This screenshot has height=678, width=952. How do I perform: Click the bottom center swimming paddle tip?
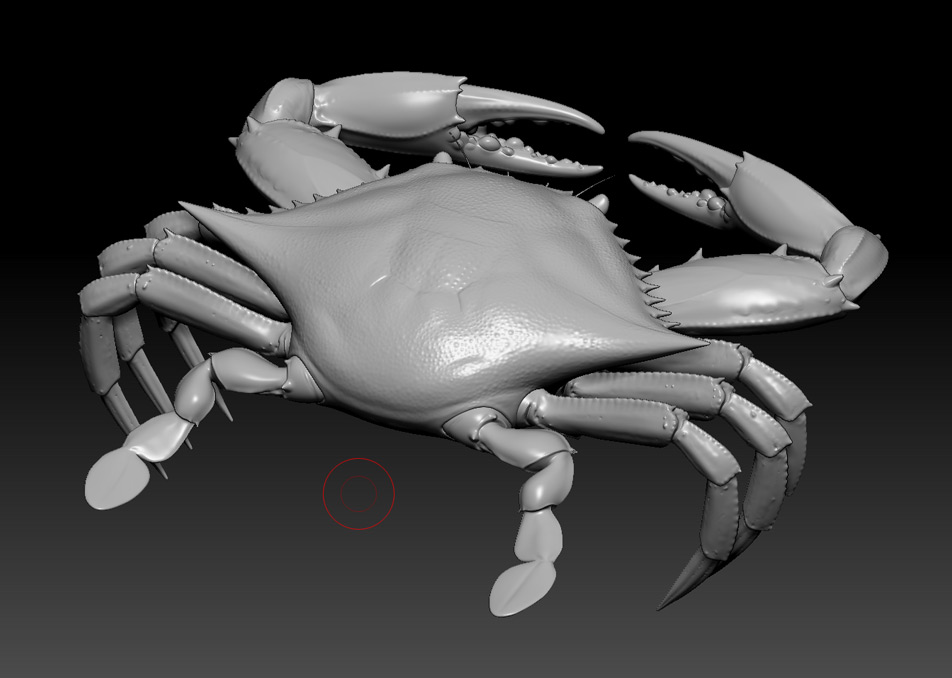point(522,588)
